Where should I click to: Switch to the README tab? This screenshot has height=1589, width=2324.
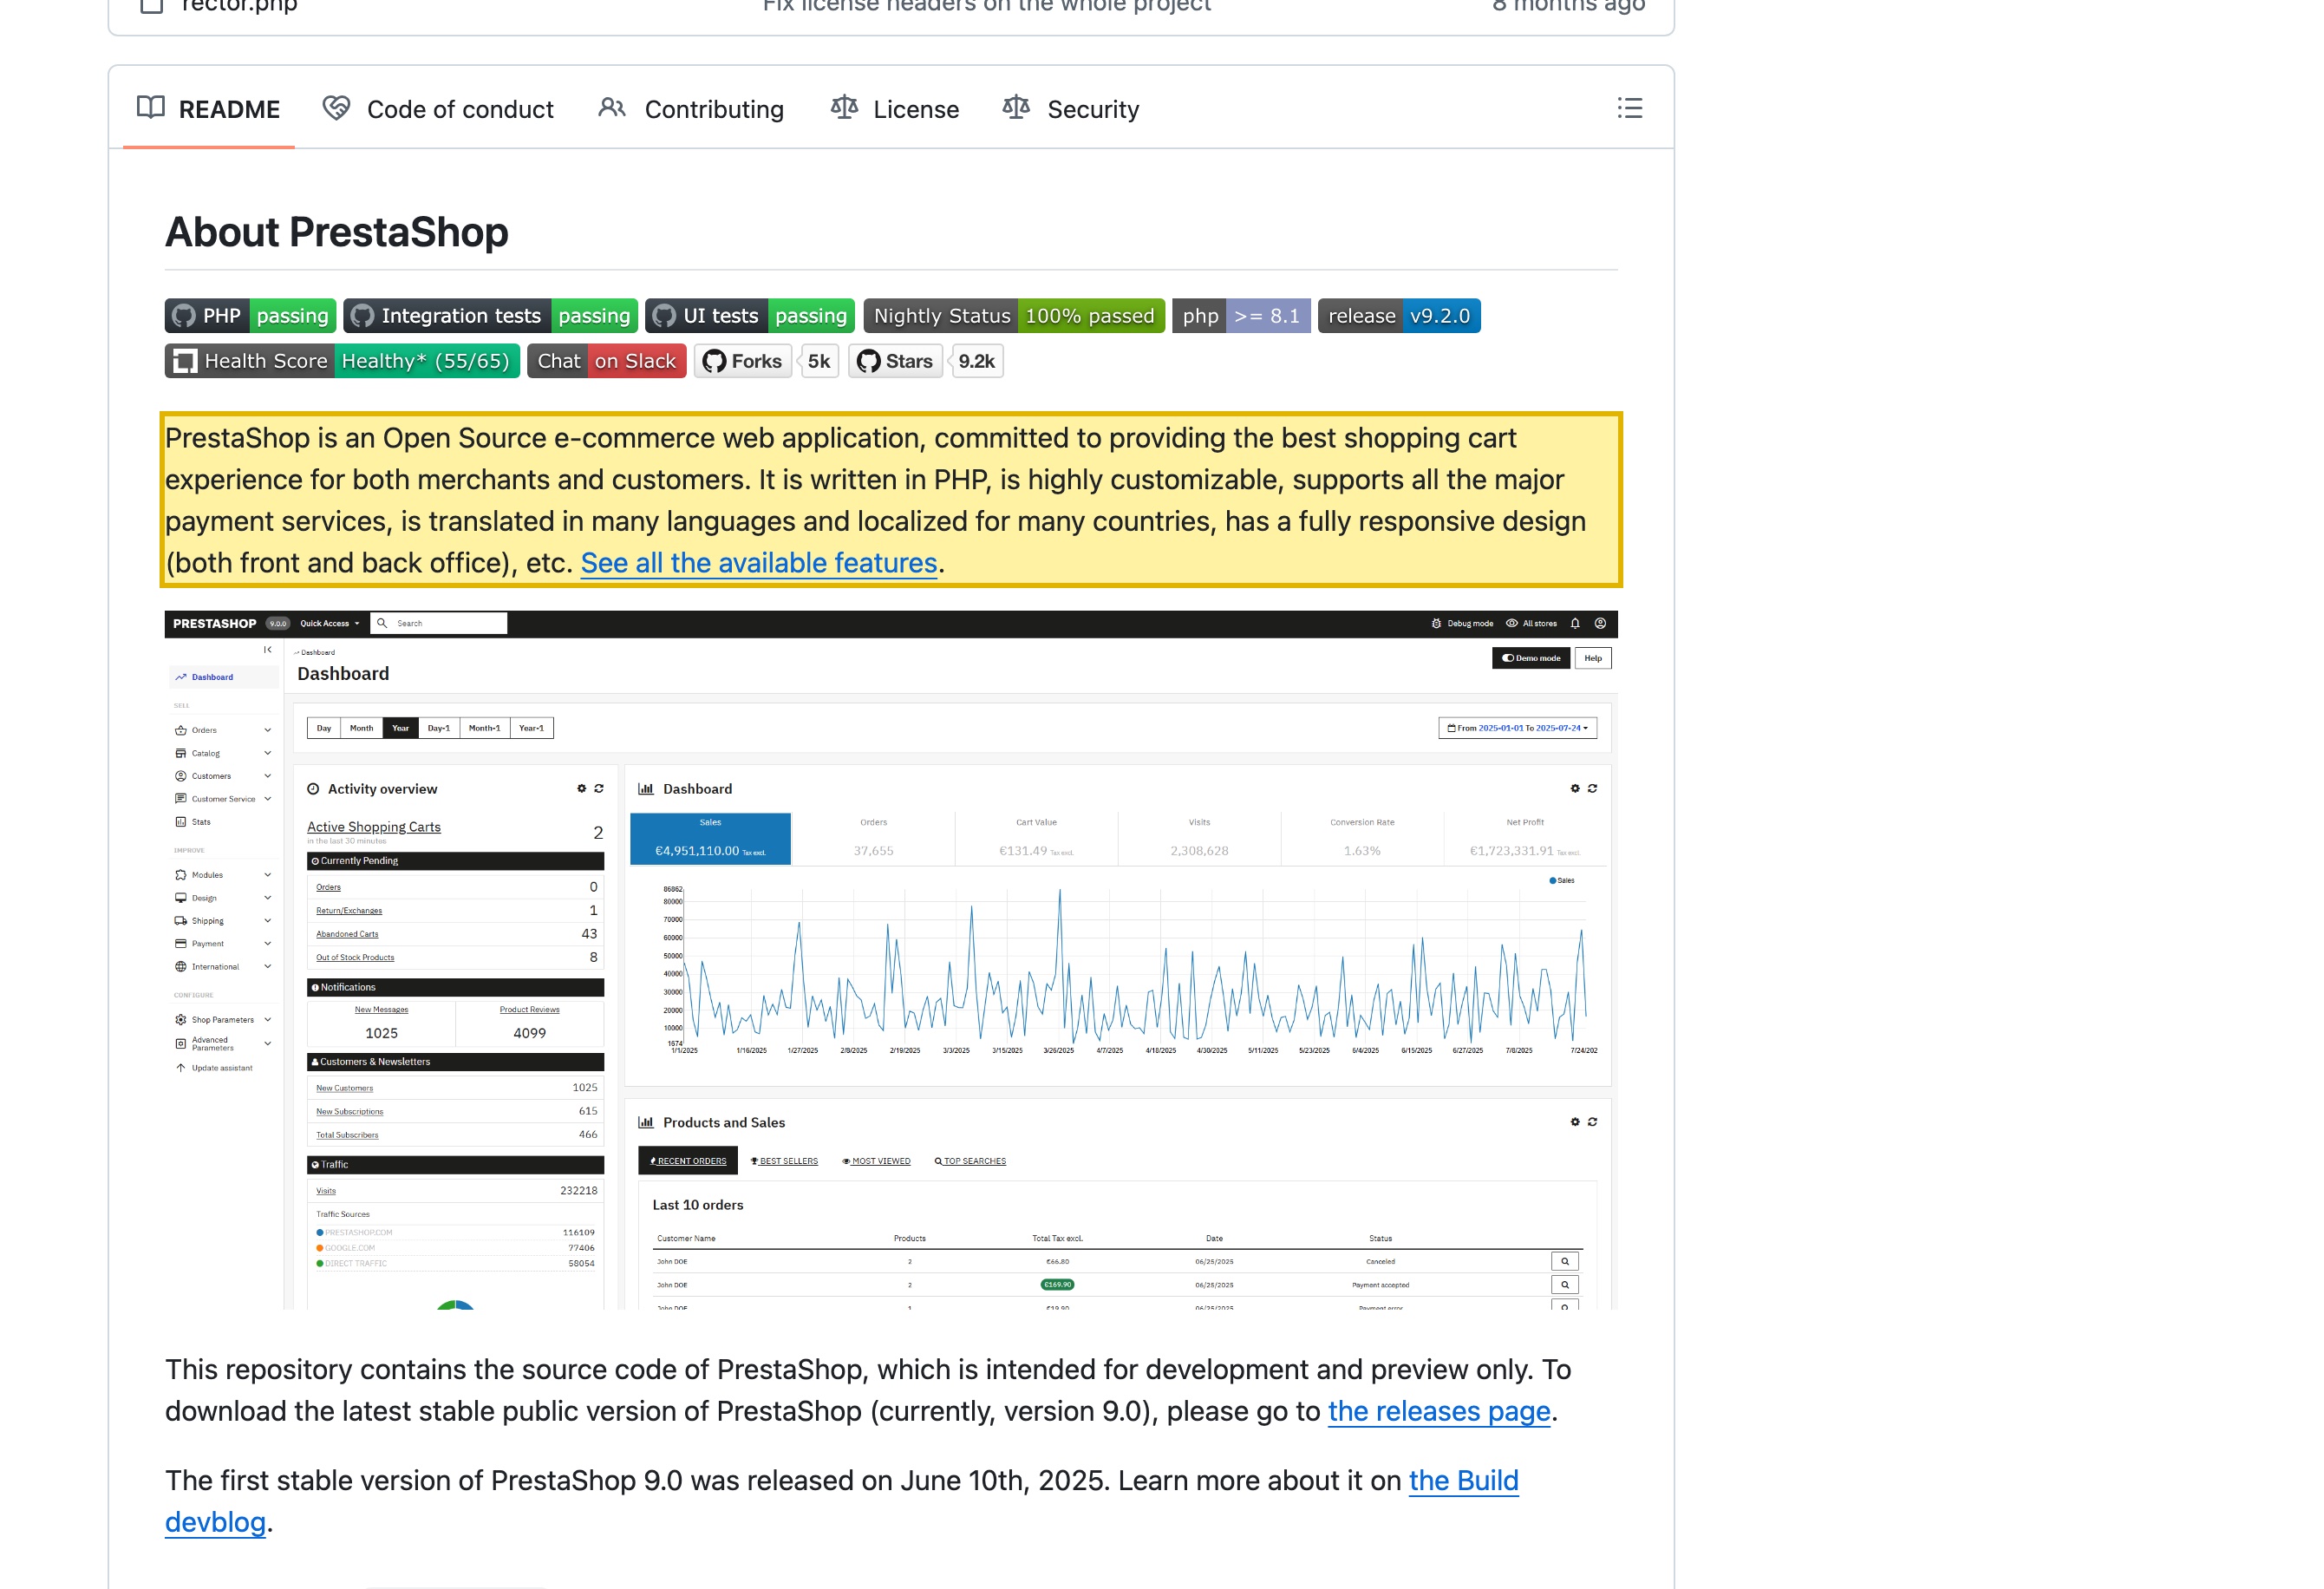tap(208, 109)
